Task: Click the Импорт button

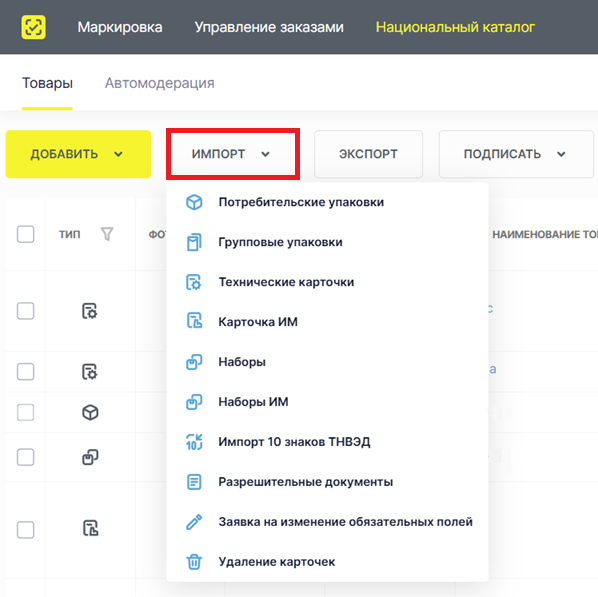Action: (x=233, y=154)
